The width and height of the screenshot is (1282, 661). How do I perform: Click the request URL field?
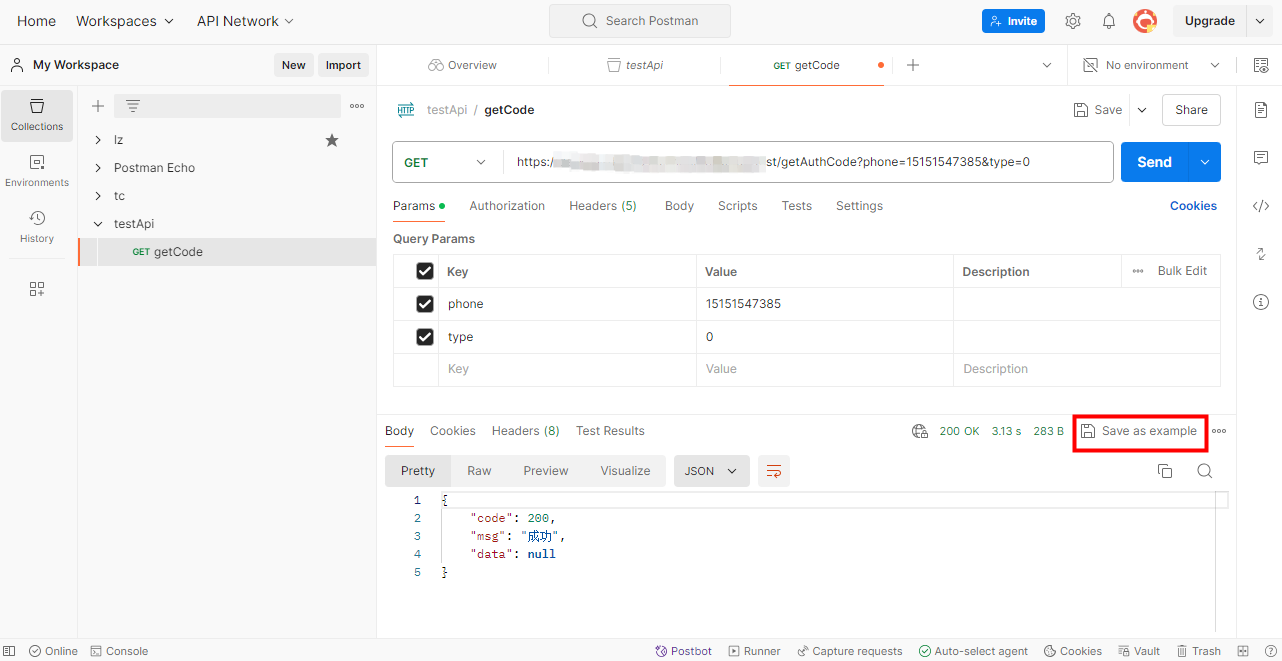coord(808,162)
